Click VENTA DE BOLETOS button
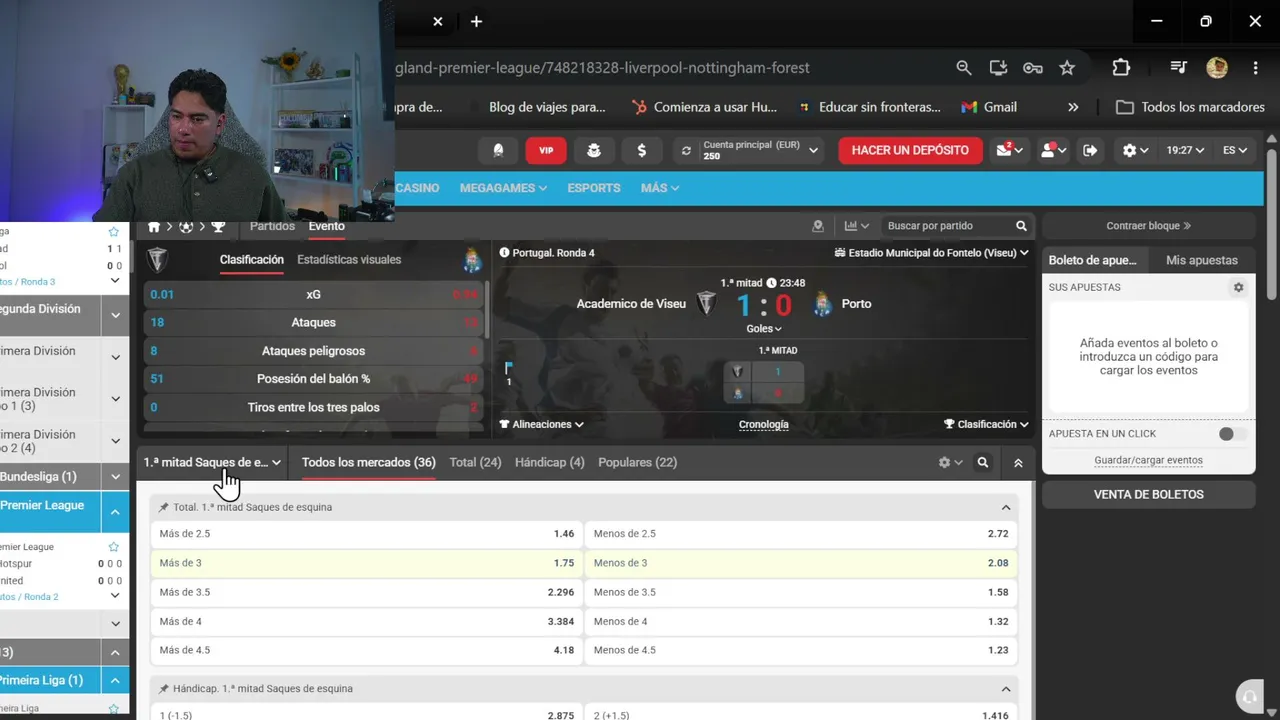The width and height of the screenshot is (1280, 720). [x=1148, y=494]
